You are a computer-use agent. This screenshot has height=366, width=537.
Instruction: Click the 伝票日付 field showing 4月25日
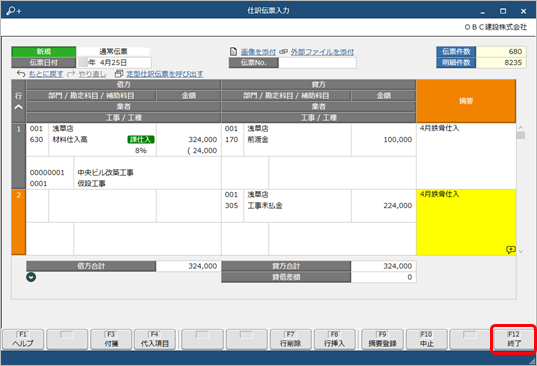coord(114,63)
